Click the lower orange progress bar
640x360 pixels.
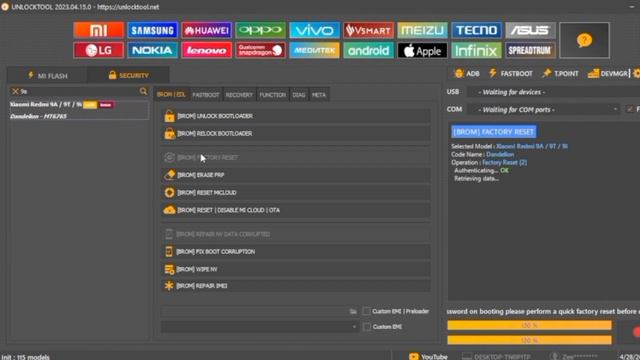click(x=529, y=340)
